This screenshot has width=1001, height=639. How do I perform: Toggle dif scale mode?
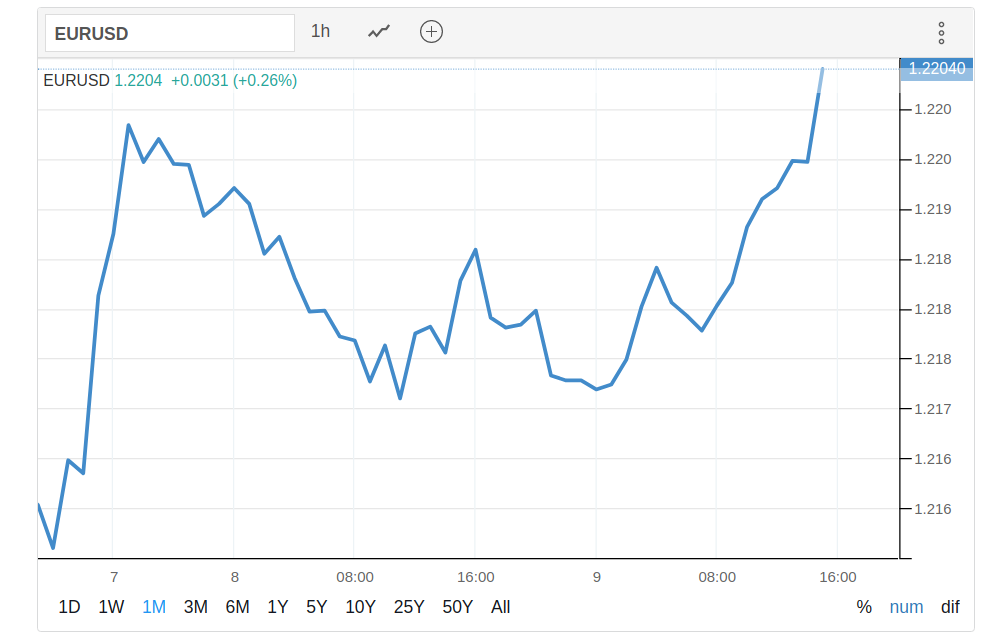pos(950,607)
